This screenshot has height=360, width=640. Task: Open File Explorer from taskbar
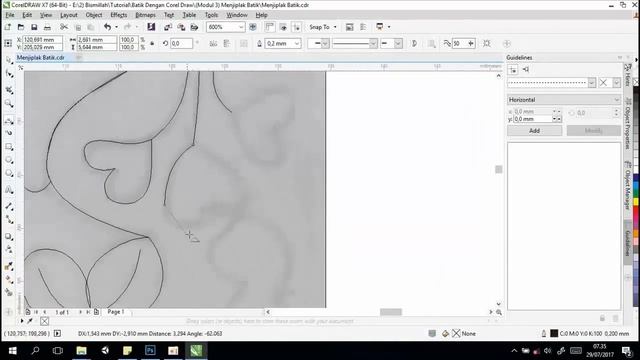point(81,351)
